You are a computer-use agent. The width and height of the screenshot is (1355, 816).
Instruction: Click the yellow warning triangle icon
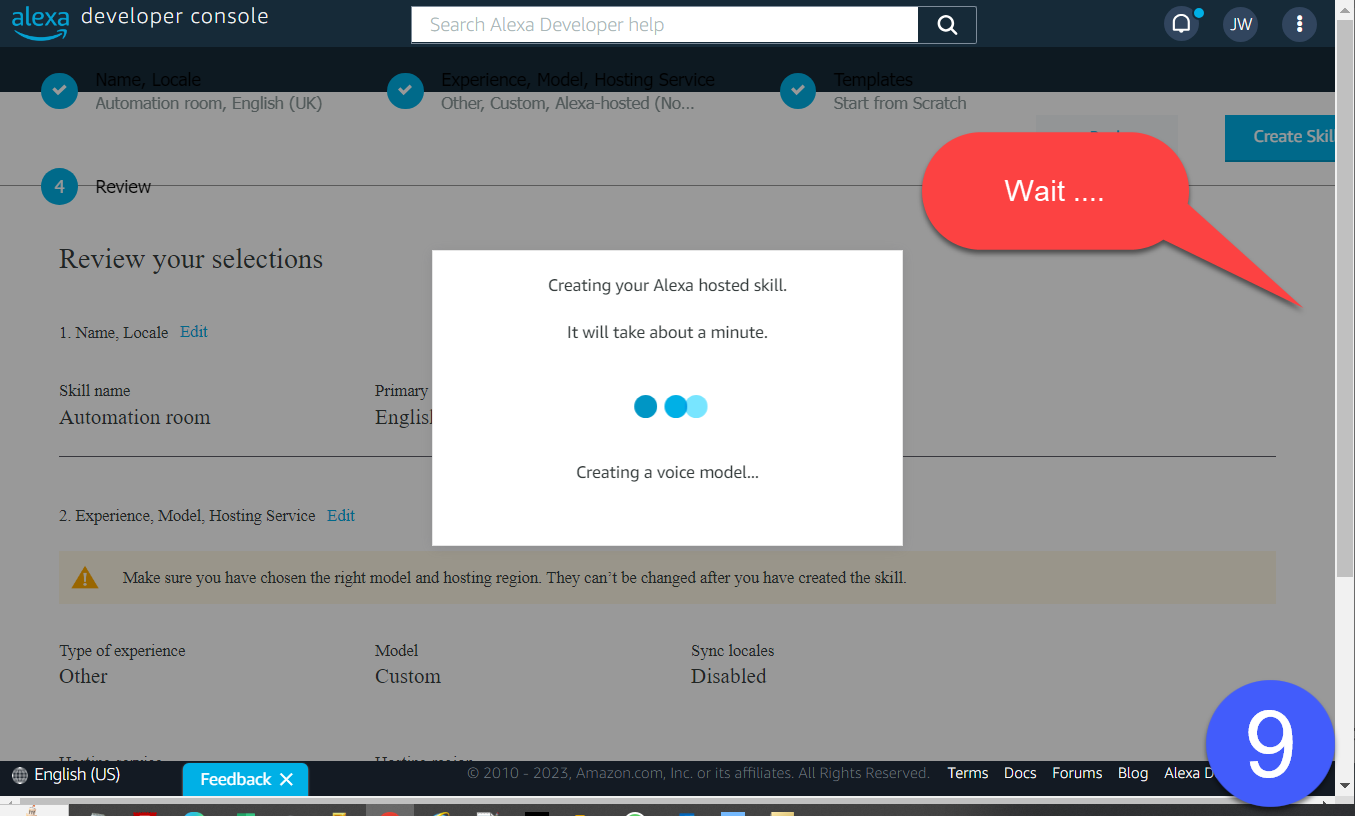click(85, 578)
